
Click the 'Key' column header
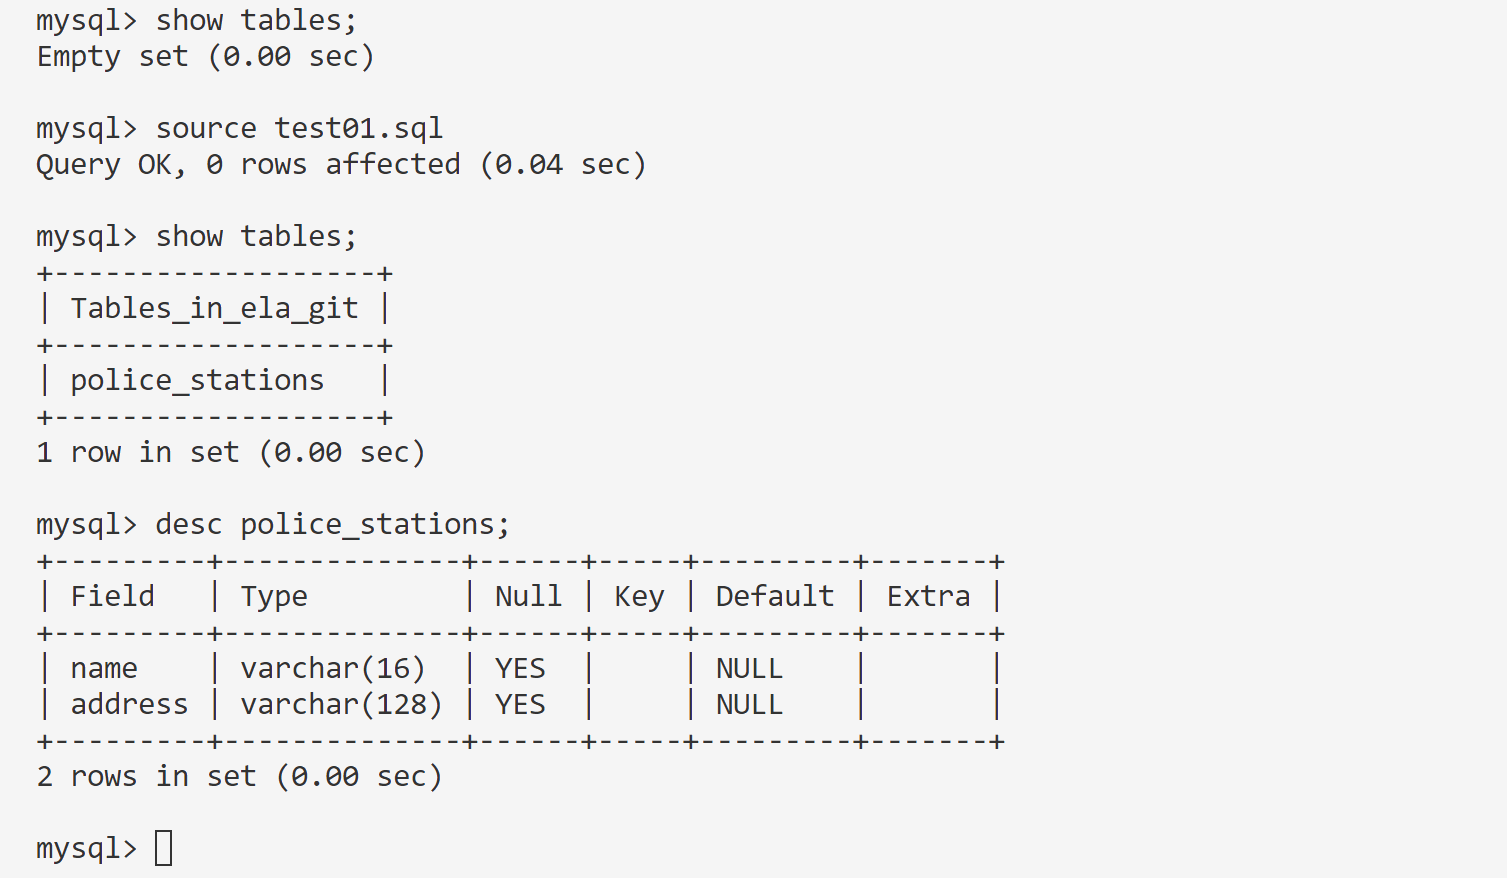coord(638,596)
